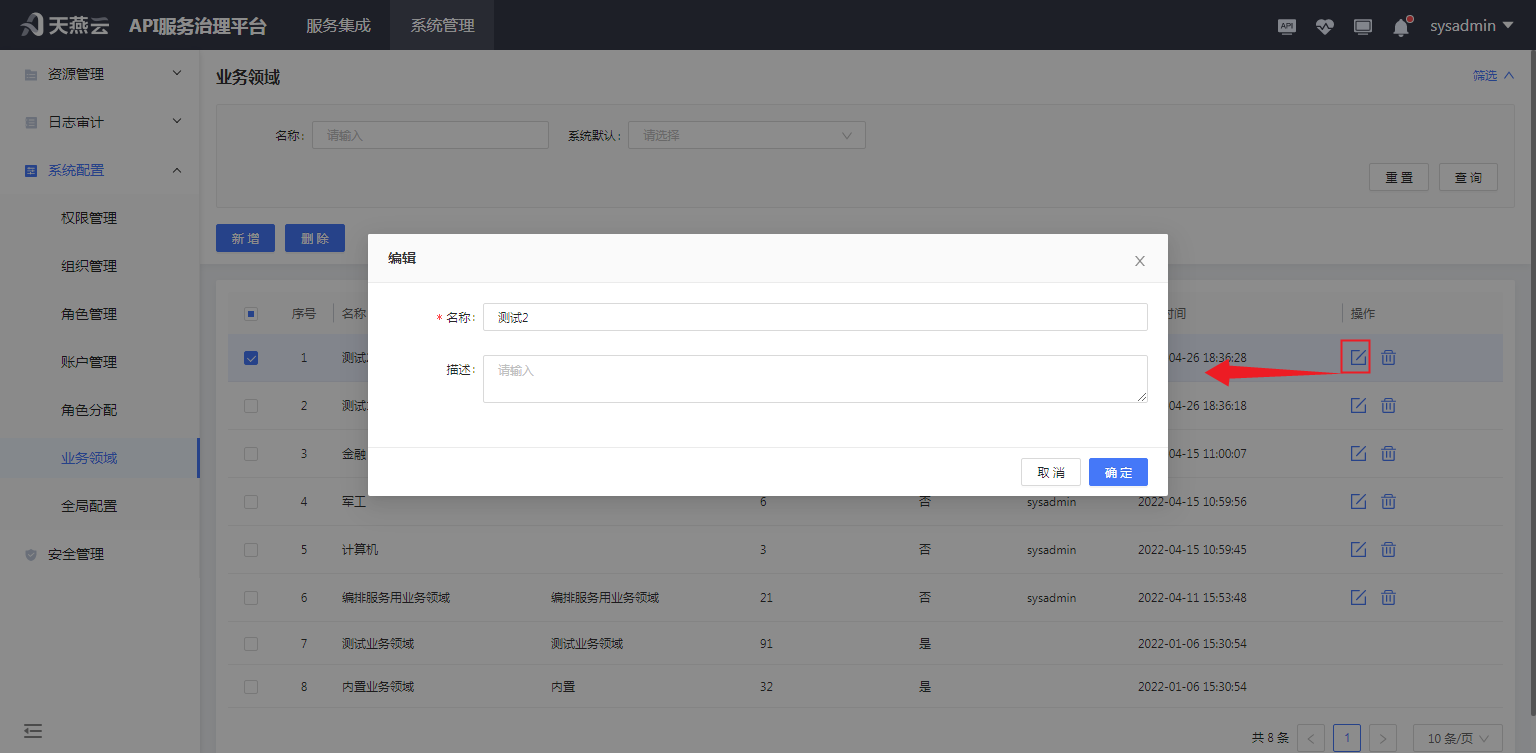Click the health monitoring heart icon
Image resolution: width=1536 pixels, height=753 pixels.
point(1324,26)
